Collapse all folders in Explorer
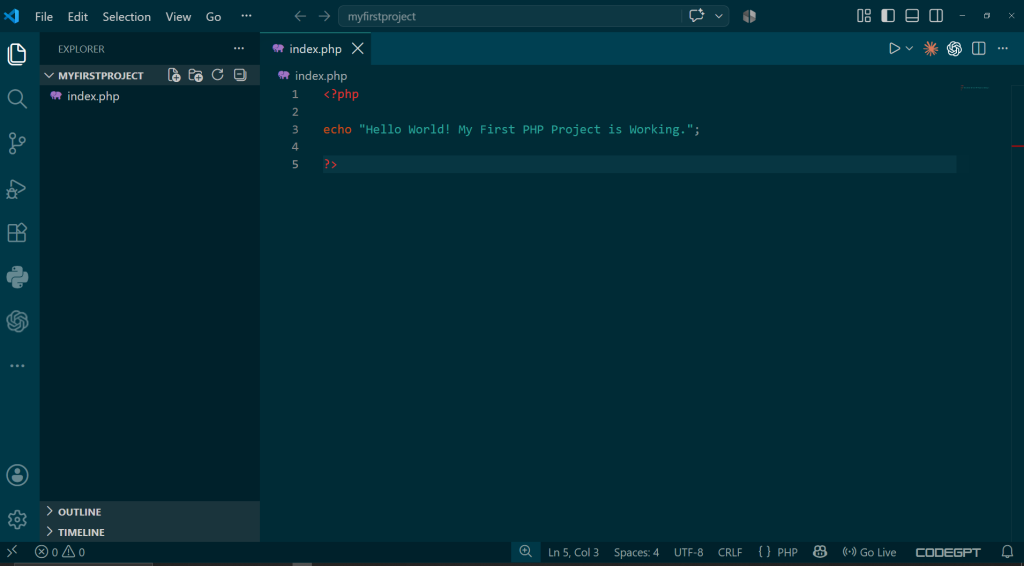 240,75
